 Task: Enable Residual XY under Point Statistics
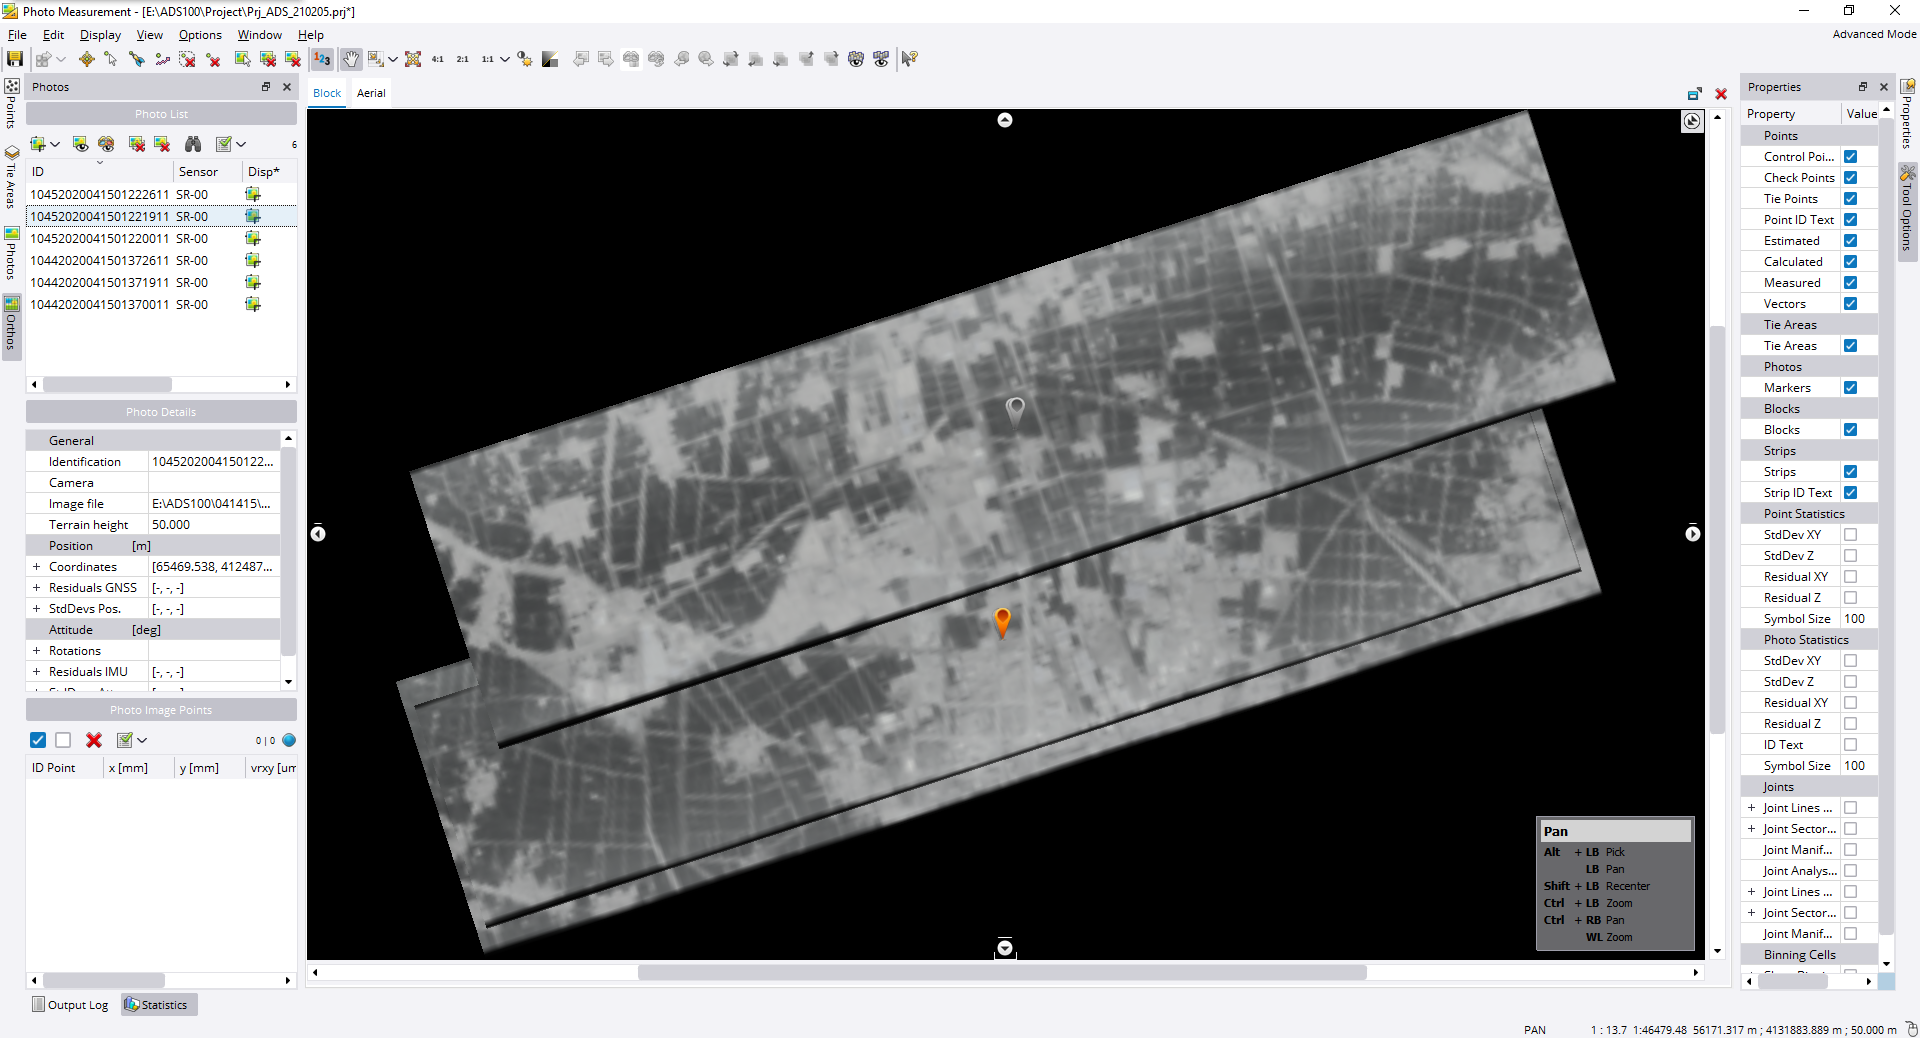(x=1850, y=577)
